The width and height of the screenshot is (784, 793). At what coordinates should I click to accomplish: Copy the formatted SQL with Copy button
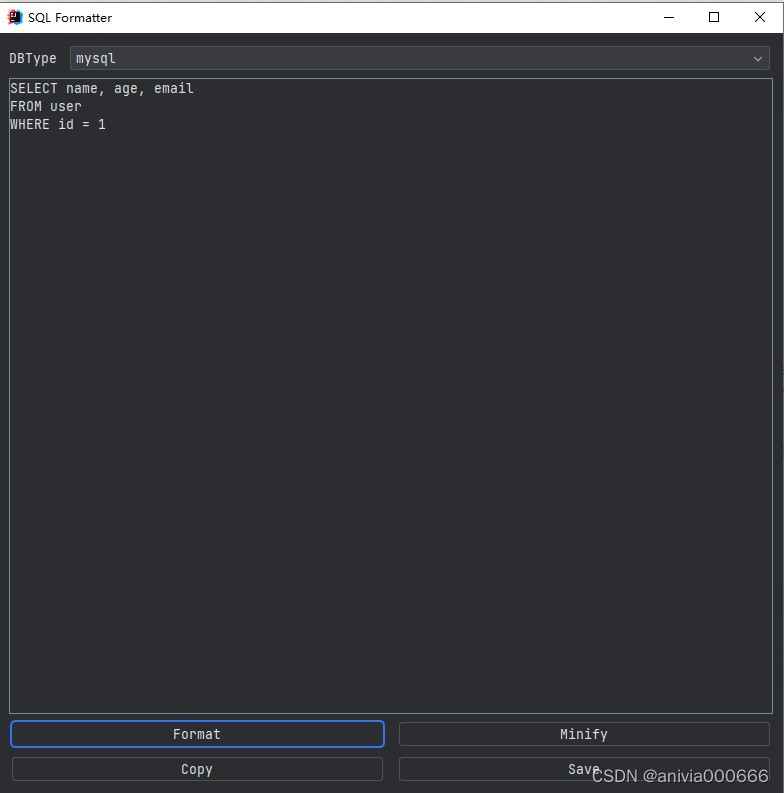(x=197, y=769)
